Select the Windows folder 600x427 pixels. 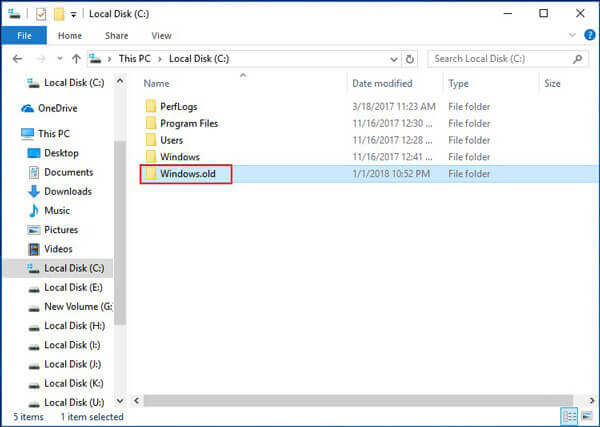tap(180, 157)
